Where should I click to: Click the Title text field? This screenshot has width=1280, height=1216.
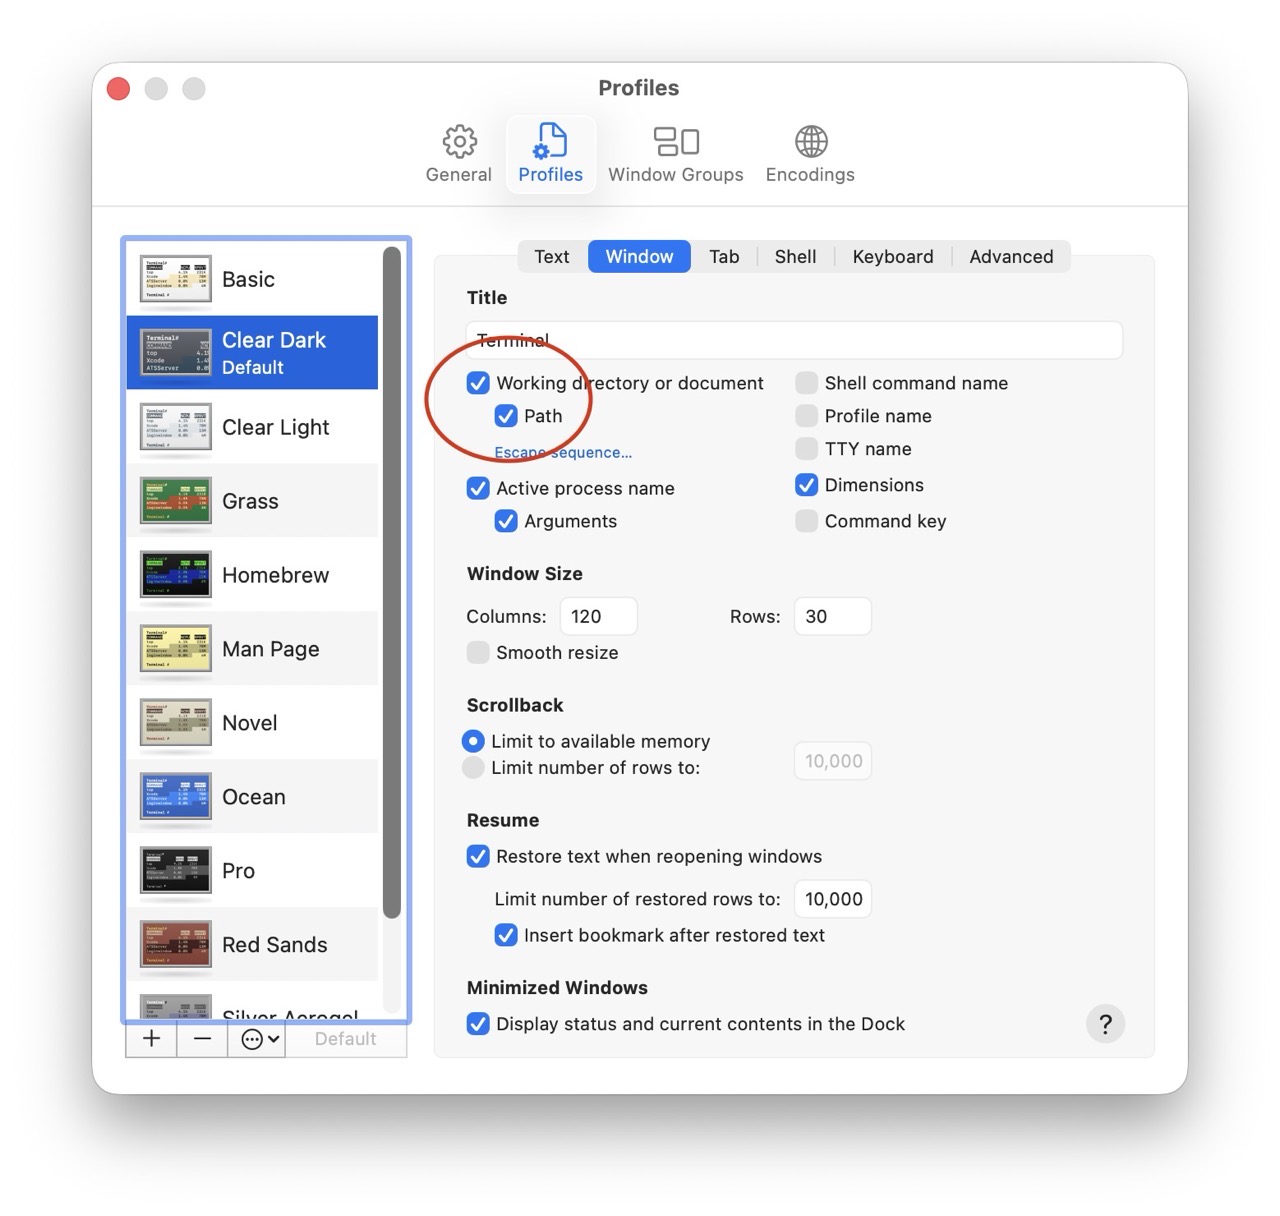pyautogui.click(x=794, y=340)
